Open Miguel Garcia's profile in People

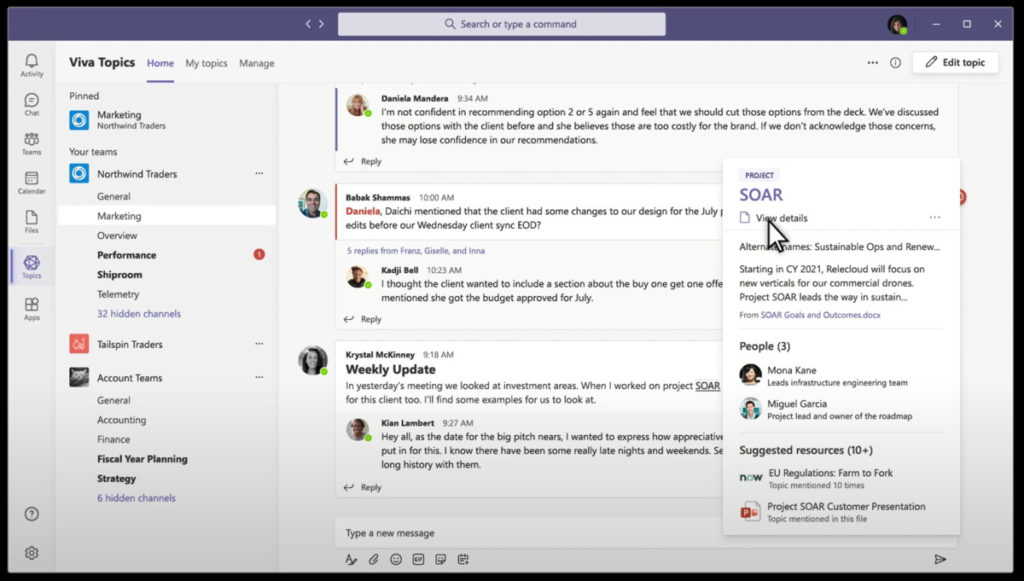point(826,409)
